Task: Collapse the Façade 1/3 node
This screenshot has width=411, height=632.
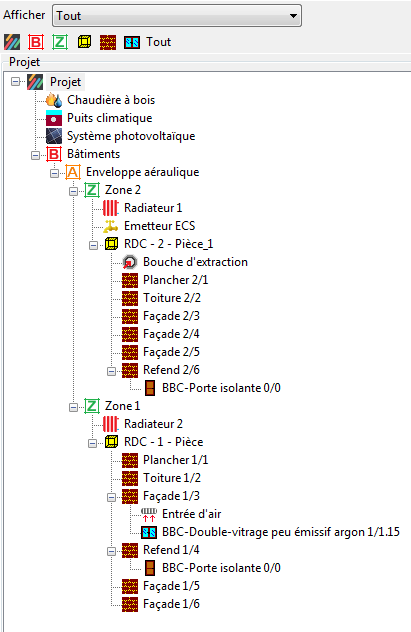Action: [111, 497]
